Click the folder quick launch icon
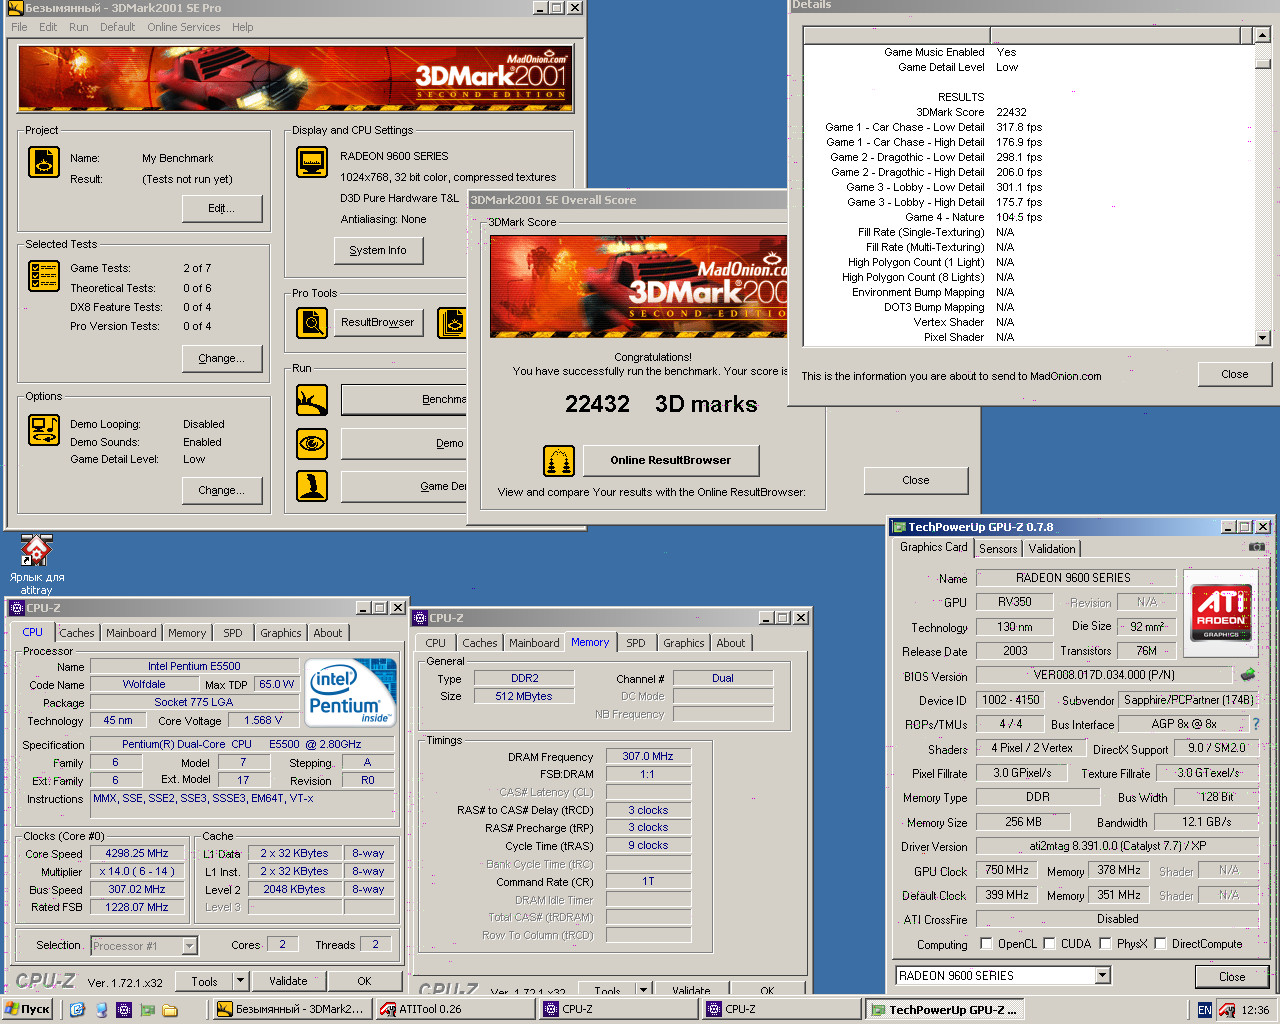Screen dimensions: 1280x1024 (170, 1010)
